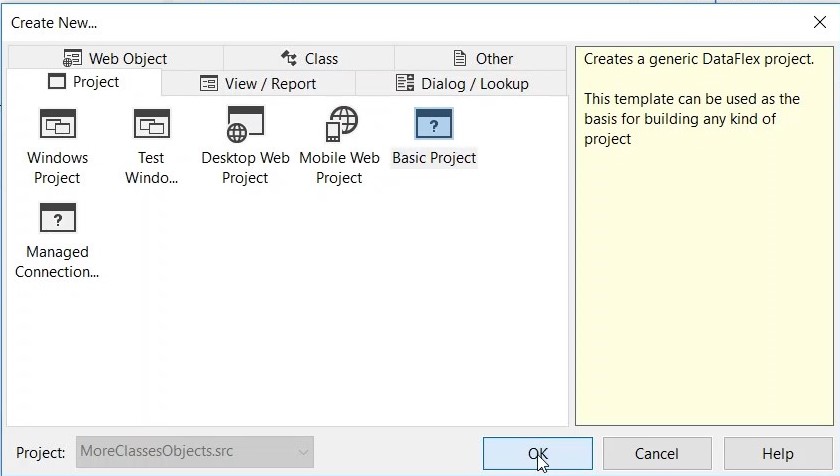Switch to the Dialog / Lookup tab
The height and width of the screenshot is (476, 840).
pos(462,83)
